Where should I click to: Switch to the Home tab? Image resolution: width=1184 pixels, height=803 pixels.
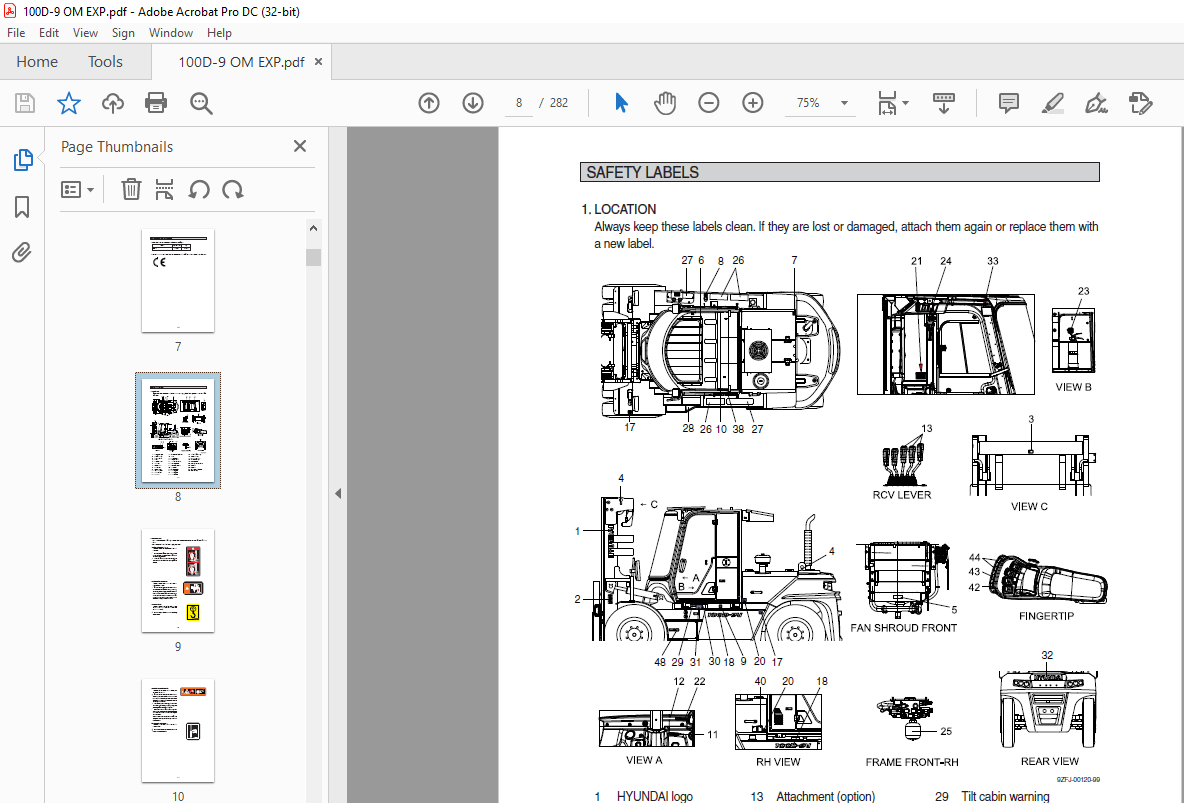[x=37, y=62]
